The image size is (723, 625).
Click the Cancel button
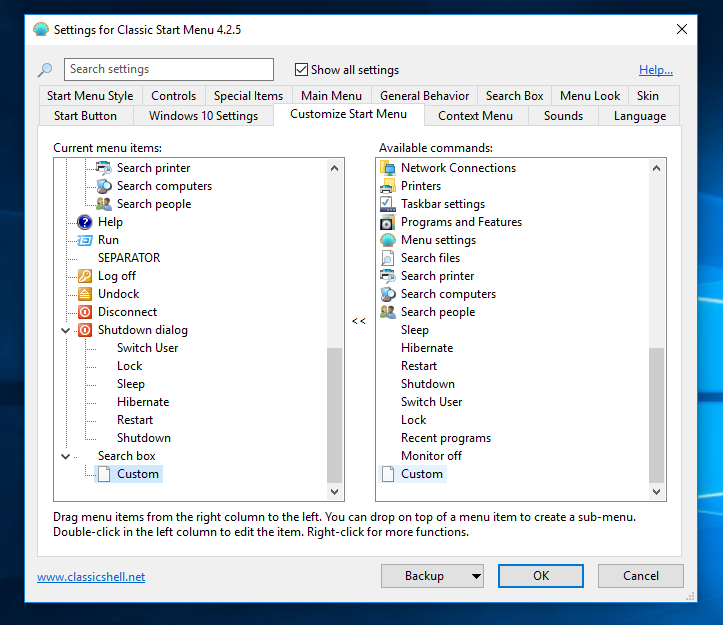(x=641, y=576)
